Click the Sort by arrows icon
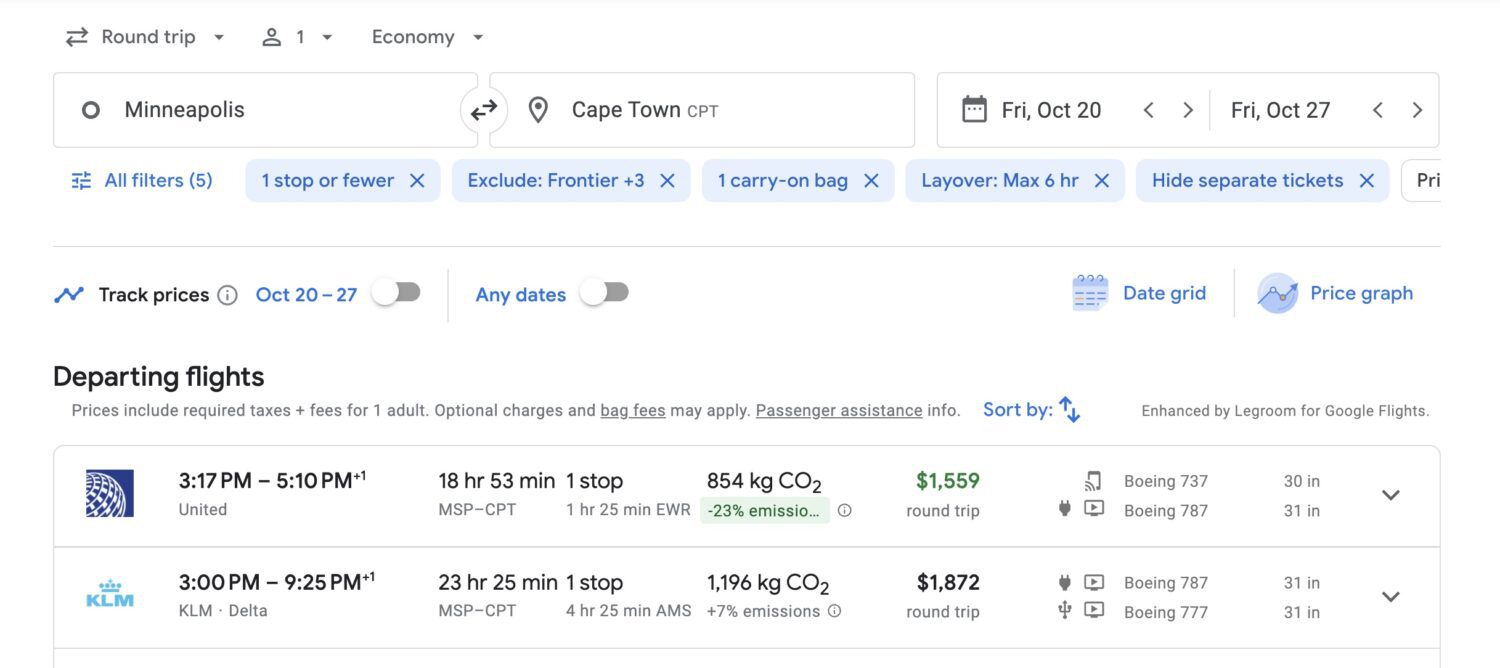This screenshot has height=668, width=1500. click(x=1069, y=410)
